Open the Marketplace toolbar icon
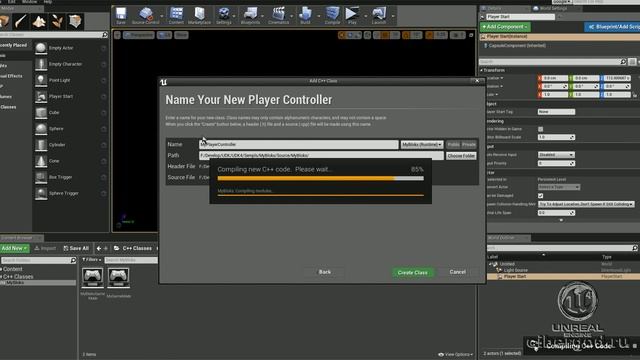 click(x=200, y=16)
